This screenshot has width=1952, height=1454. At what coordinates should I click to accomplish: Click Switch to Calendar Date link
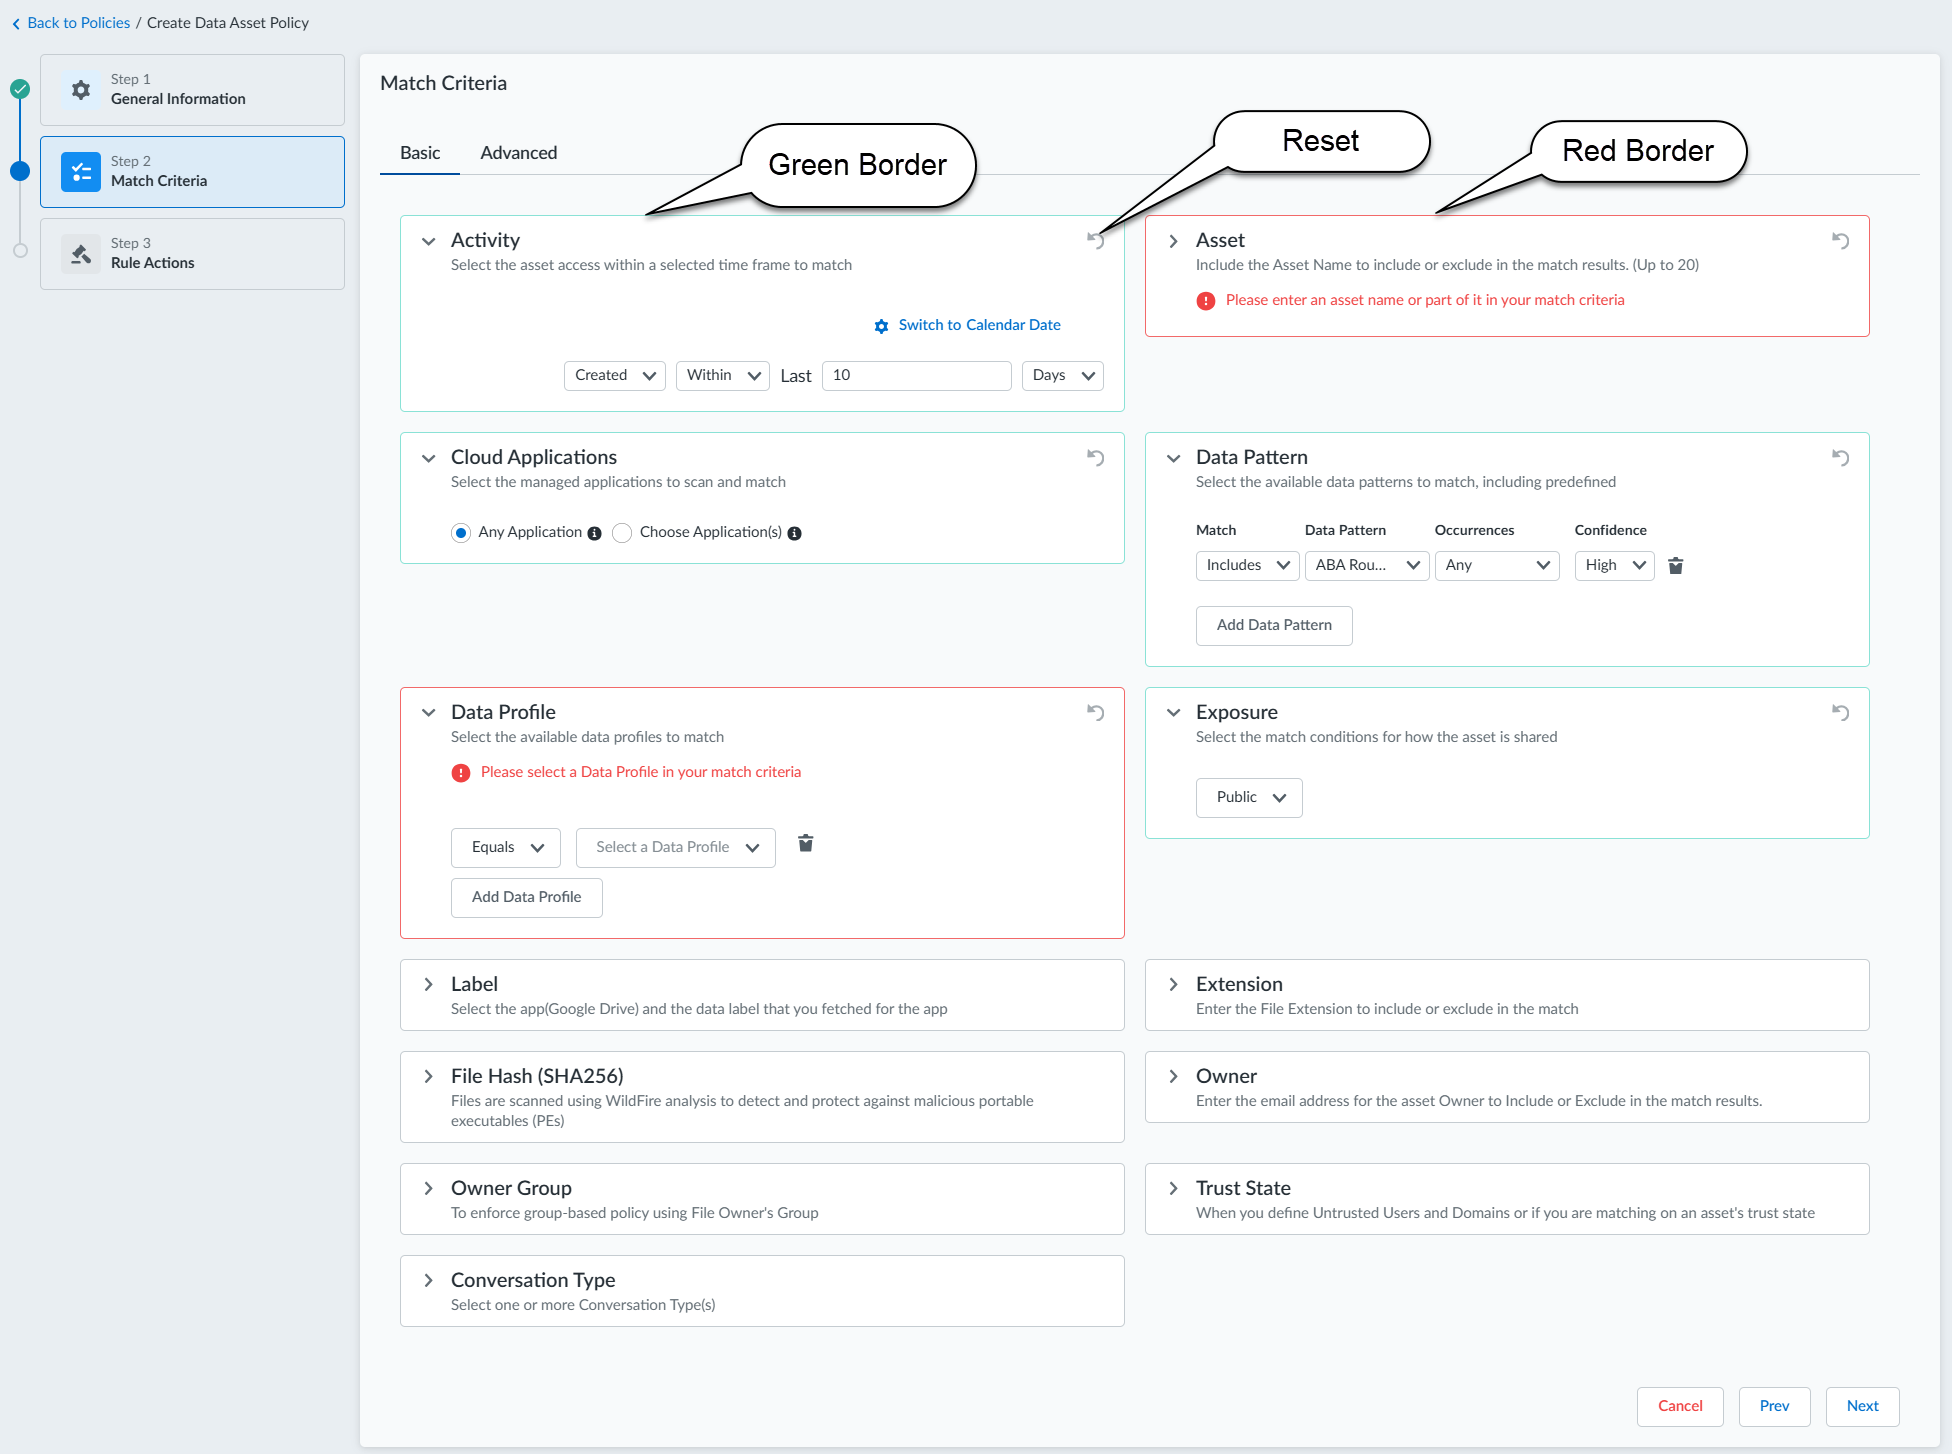point(978,325)
